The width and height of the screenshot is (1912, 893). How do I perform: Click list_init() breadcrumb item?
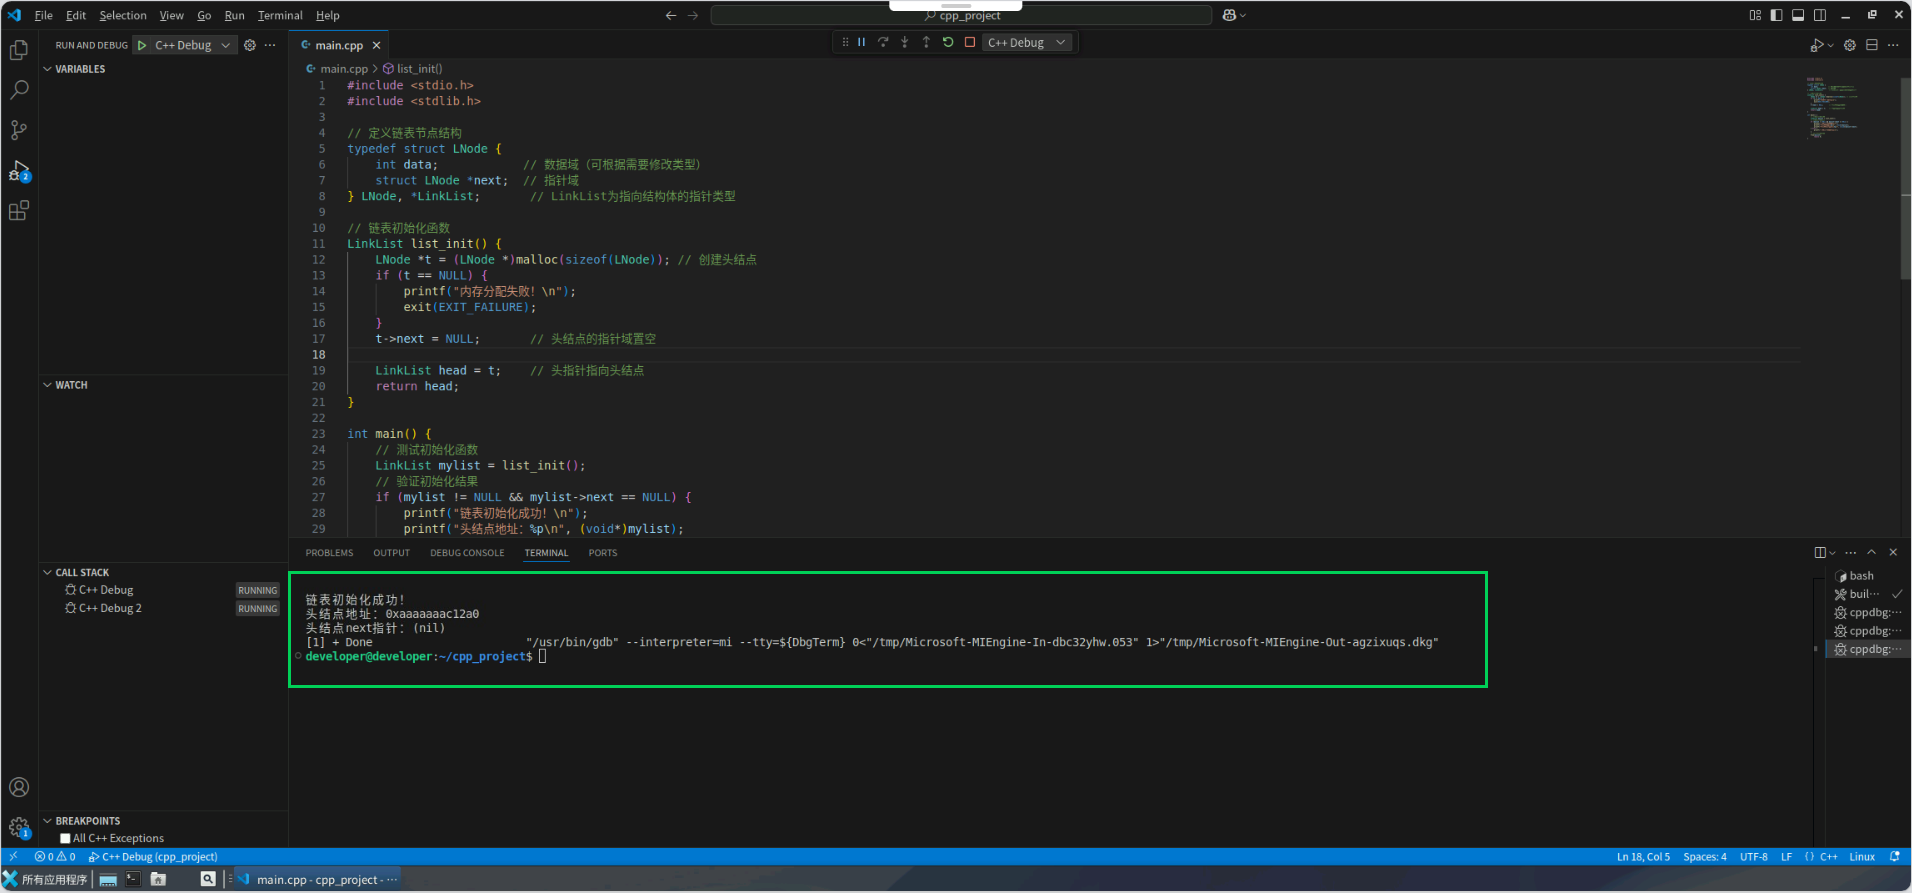click(x=413, y=69)
